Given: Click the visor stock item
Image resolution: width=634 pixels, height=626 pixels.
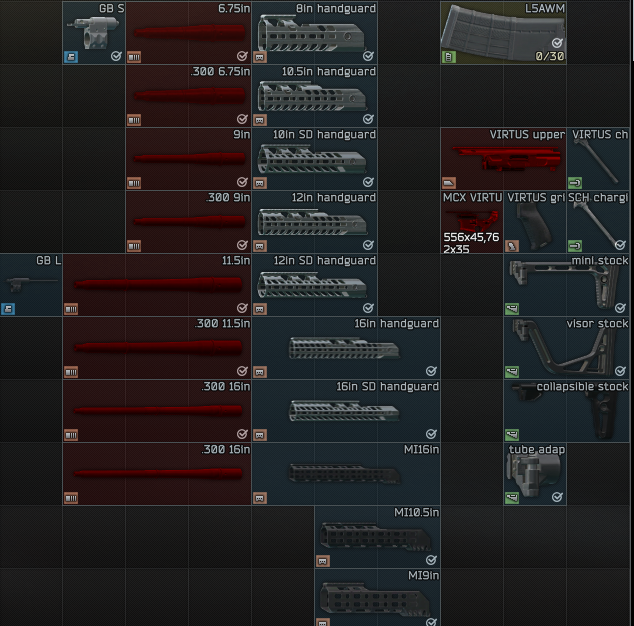Looking at the screenshot, I should pyautogui.click(x=567, y=348).
